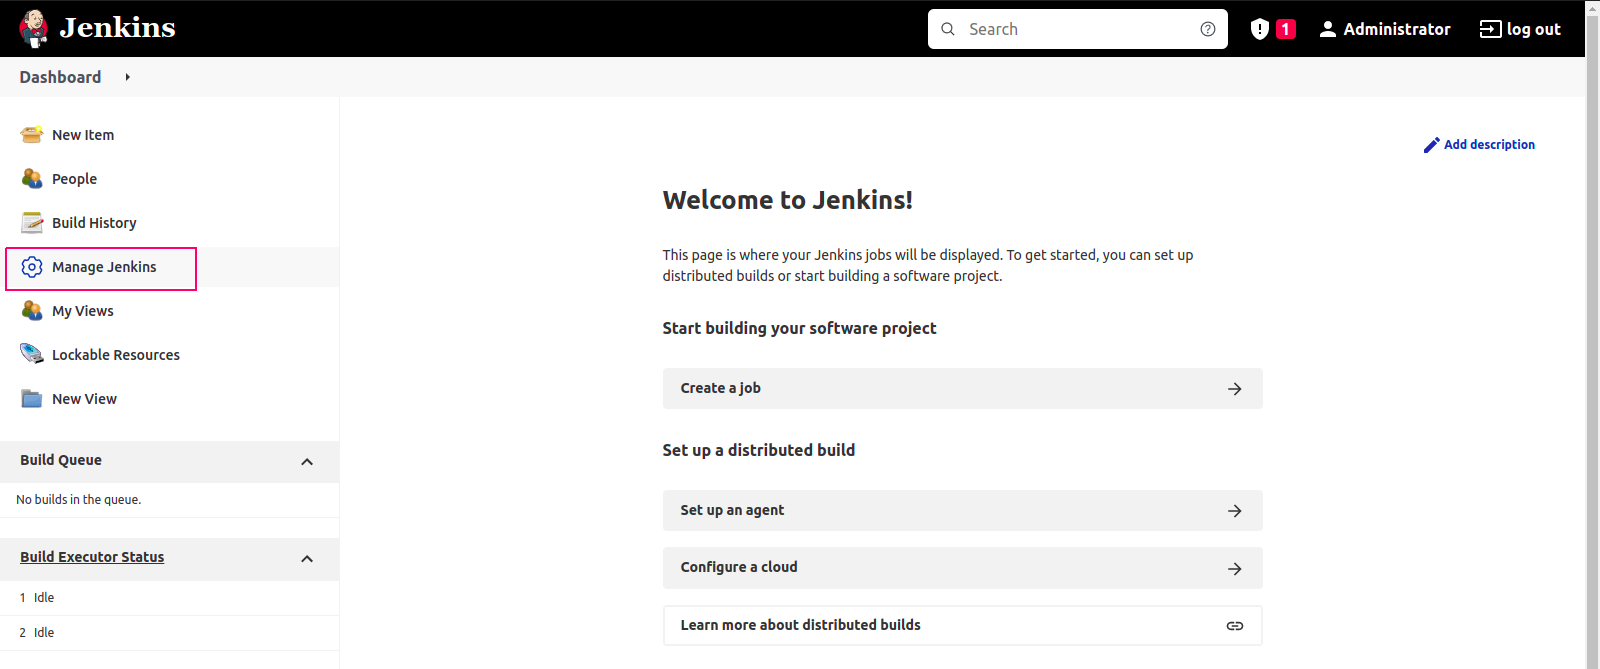
Task: Click the Jenkins butler logo
Action: coord(34,28)
